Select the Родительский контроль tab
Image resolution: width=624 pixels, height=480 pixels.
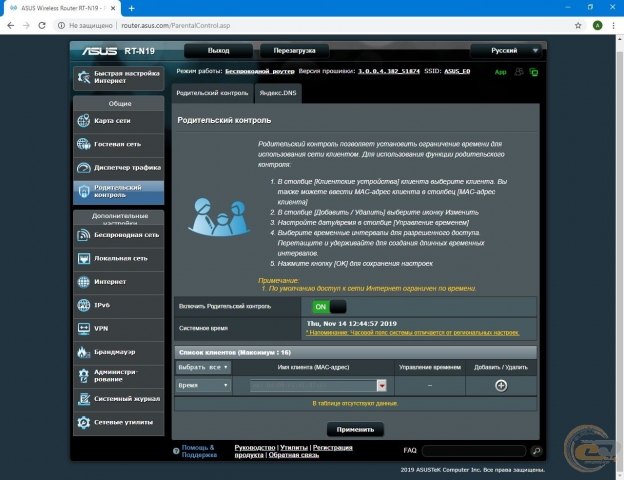click(x=212, y=93)
